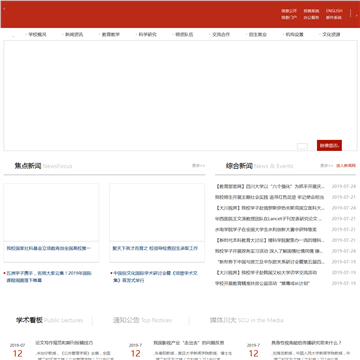360x360 pixels.
Task: Open the 学校概况 menu
Action: click(x=37, y=34)
